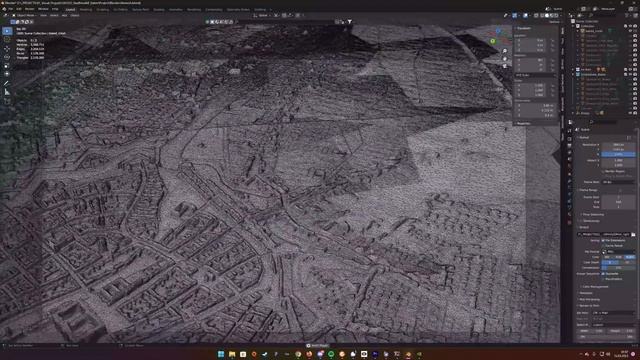Image resolution: width=640 pixels, height=360 pixels.
Task: Switch to the Geometry Nodes workspace tab
Action: click(238, 9)
